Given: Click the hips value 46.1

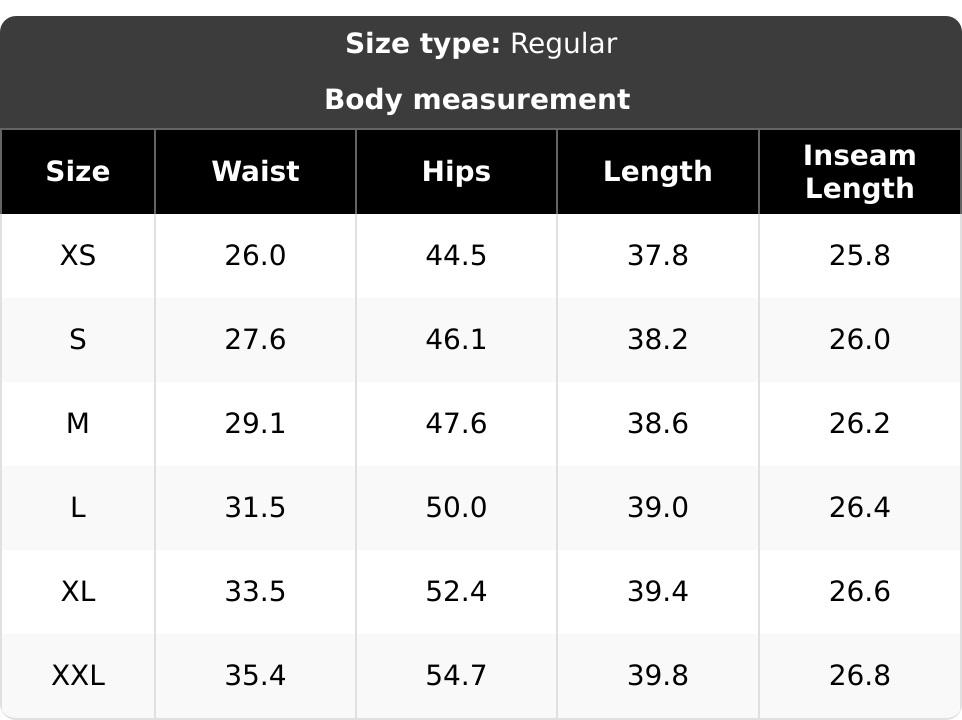Looking at the screenshot, I should point(456,339).
